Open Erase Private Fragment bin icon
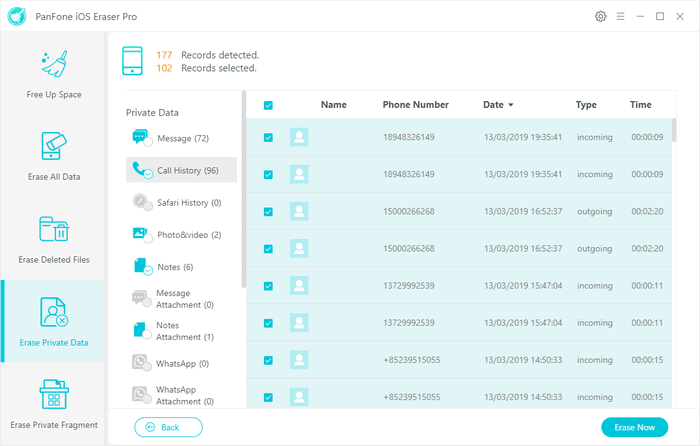This screenshot has height=446, width=700. (54, 394)
